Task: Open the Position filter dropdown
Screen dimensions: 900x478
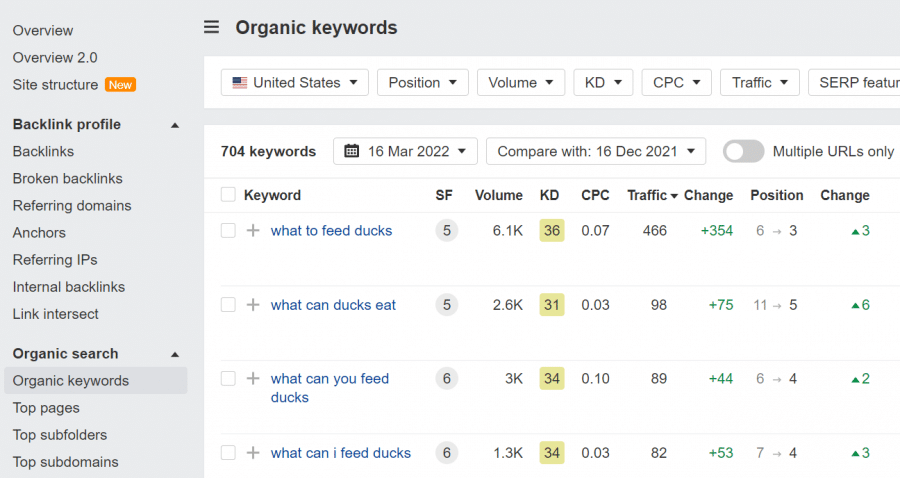Action: (x=423, y=83)
